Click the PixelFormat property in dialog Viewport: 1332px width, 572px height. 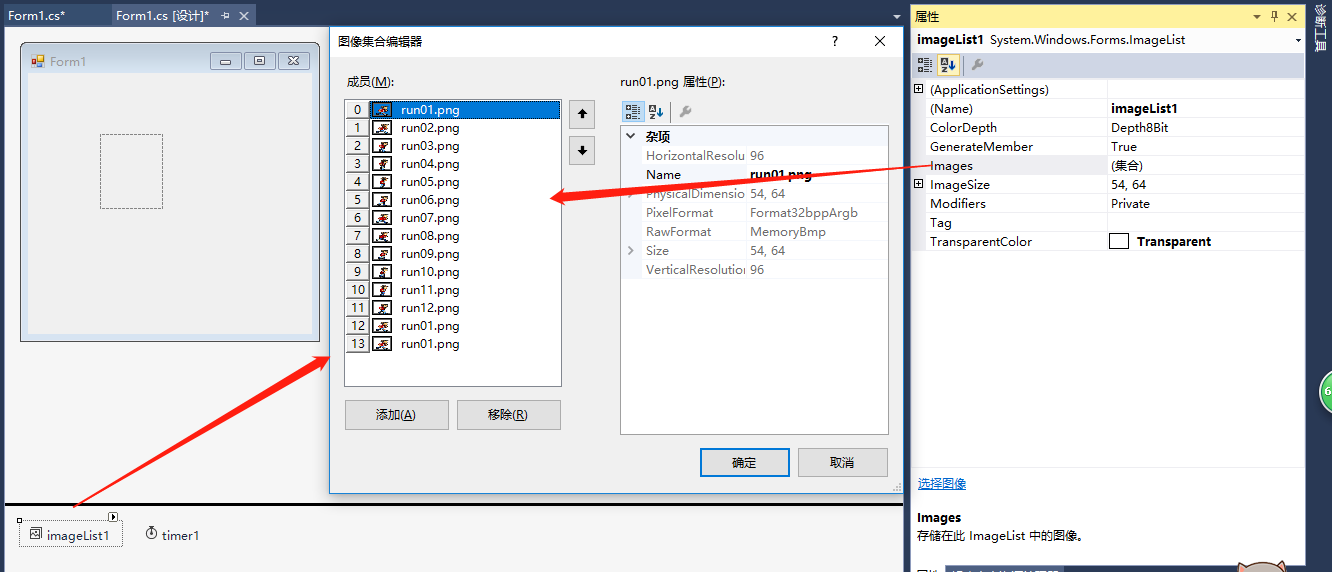coord(754,213)
